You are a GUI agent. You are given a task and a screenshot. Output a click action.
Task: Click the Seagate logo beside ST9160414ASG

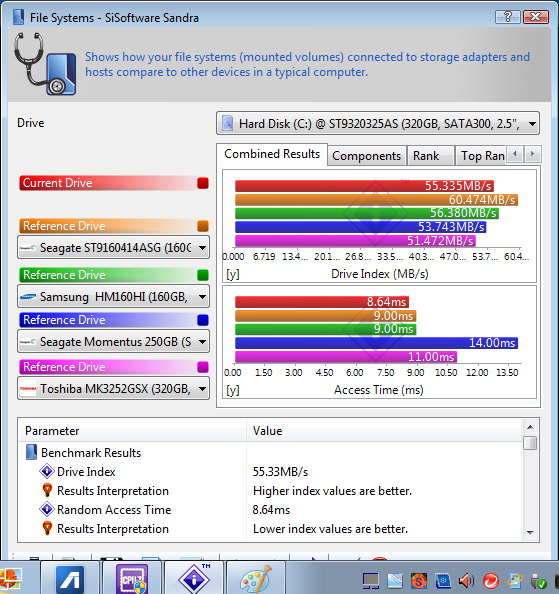(x=28, y=248)
